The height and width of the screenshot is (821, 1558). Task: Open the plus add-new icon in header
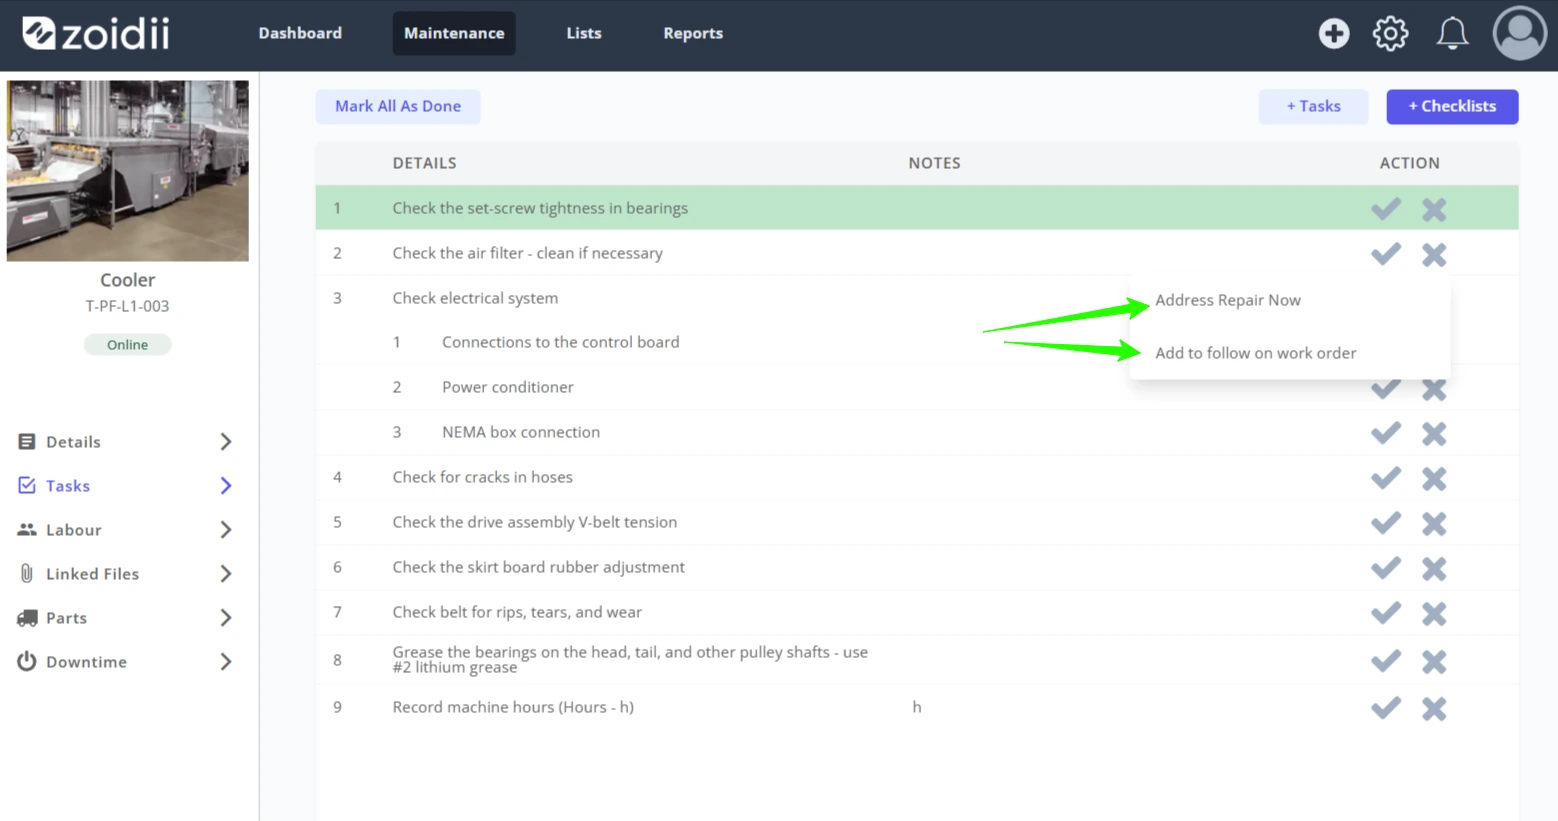click(1333, 34)
